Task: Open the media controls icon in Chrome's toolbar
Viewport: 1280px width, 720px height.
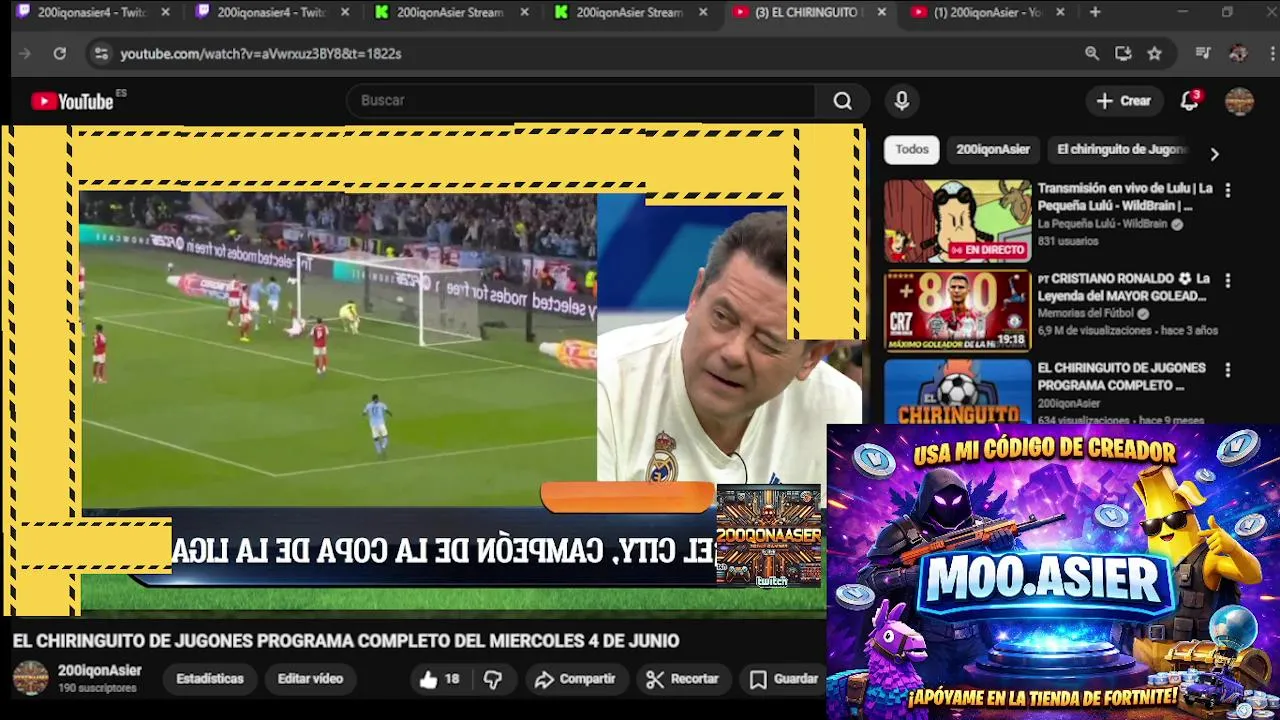Action: 1203,53
